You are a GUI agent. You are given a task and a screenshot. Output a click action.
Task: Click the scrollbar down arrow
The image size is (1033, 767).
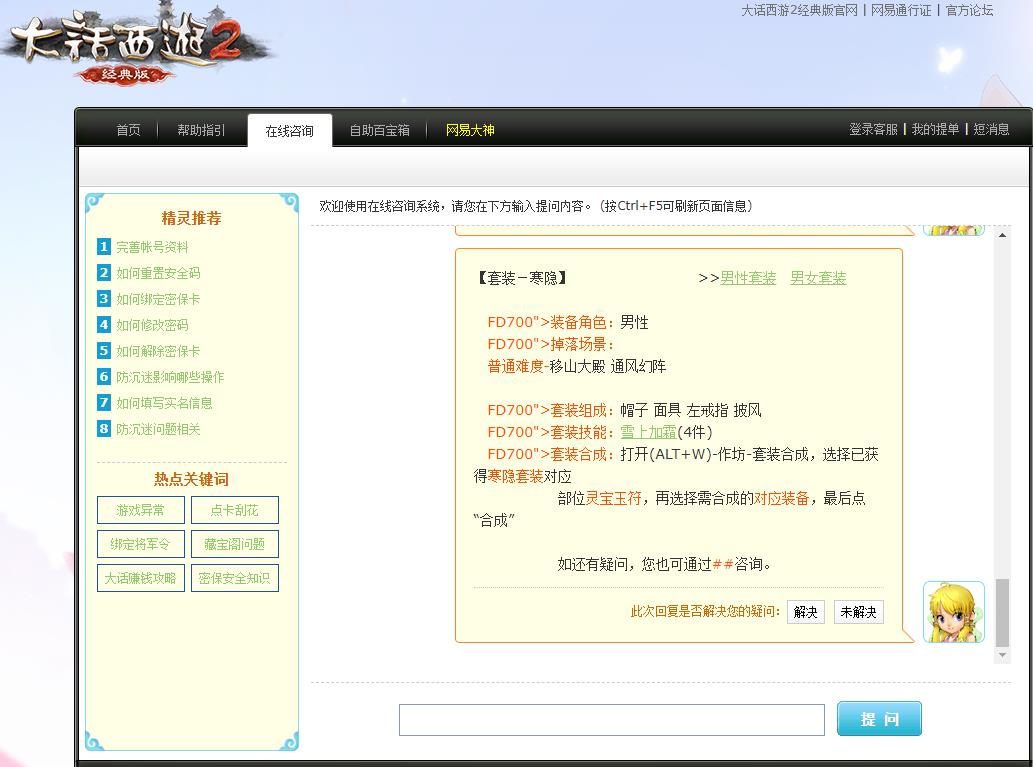point(1001,655)
